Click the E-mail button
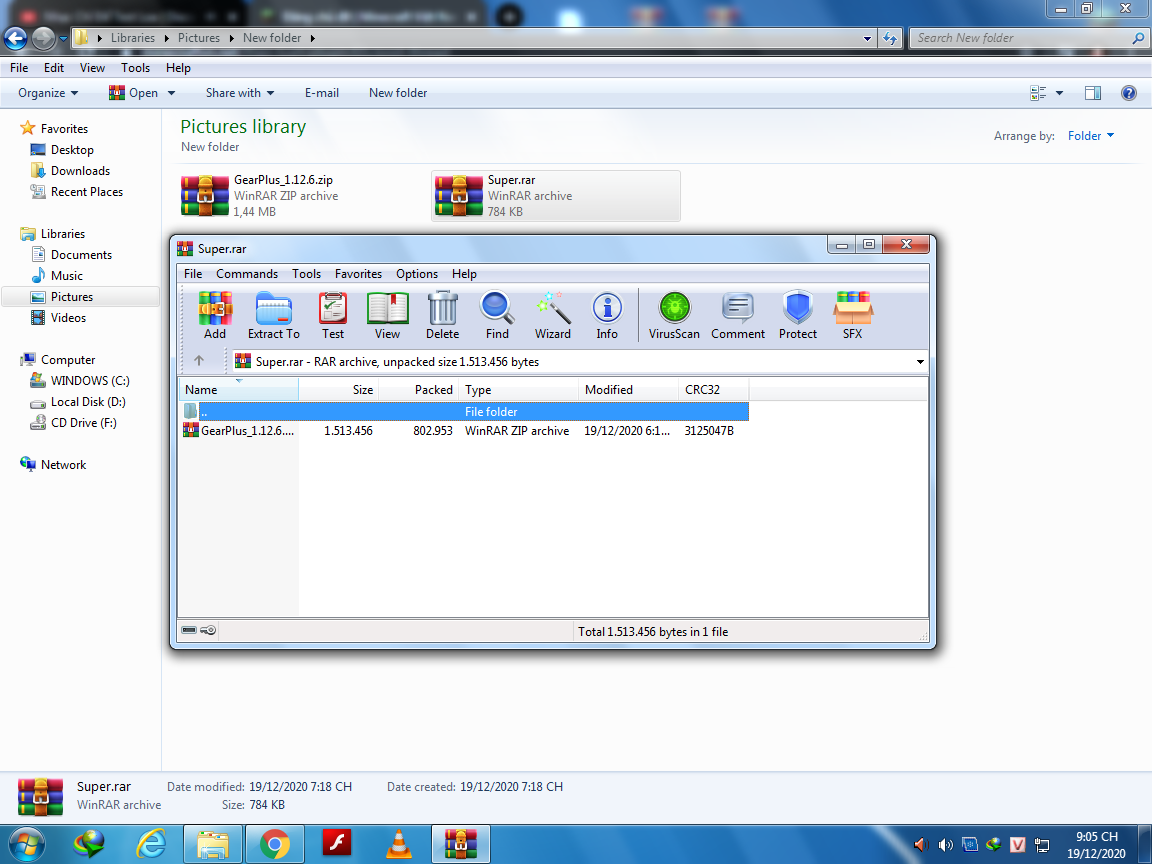This screenshot has width=1152, height=864. pyautogui.click(x=322, y=93)
